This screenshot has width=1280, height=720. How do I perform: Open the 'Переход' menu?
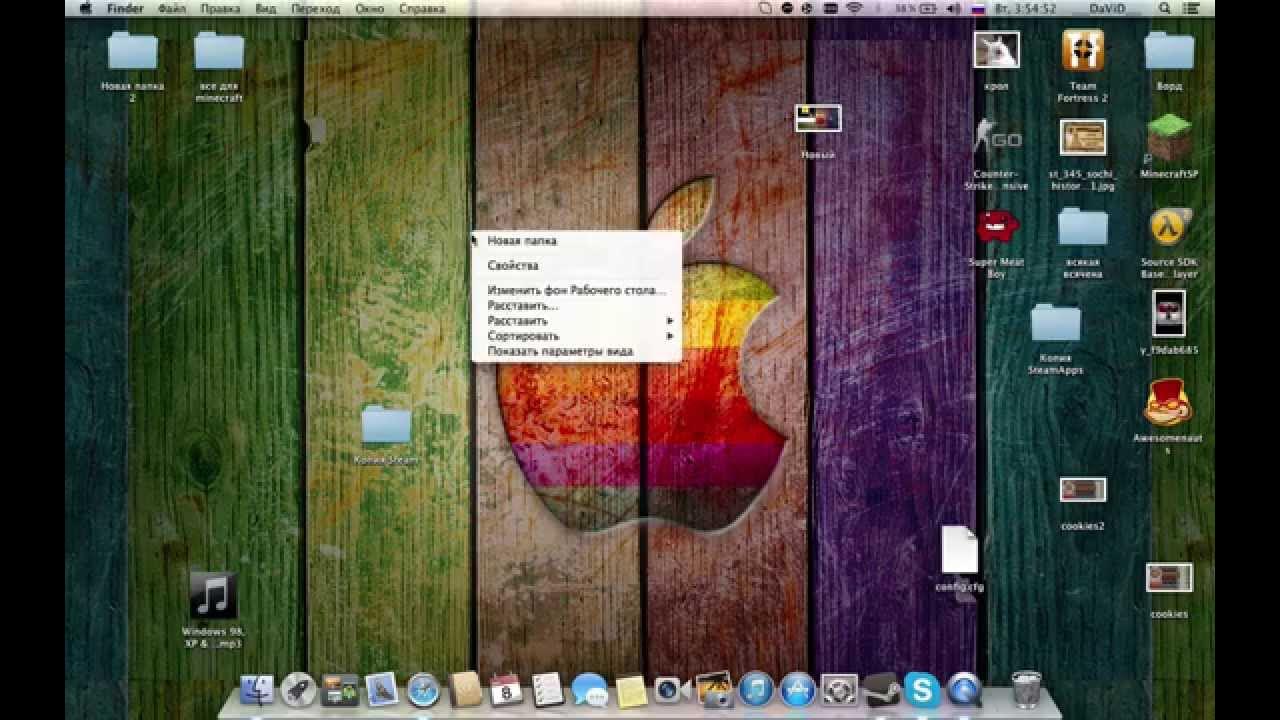tap(316, 8)
